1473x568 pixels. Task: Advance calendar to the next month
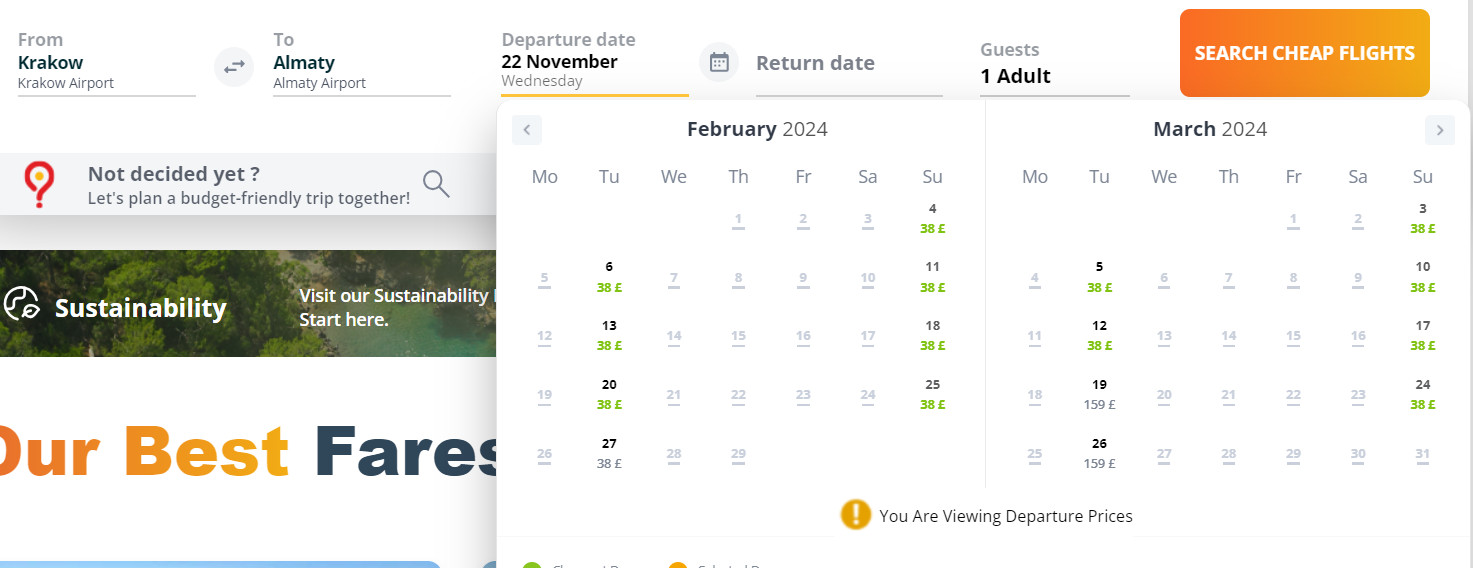pyautogui.click(x=1440, y=130)
